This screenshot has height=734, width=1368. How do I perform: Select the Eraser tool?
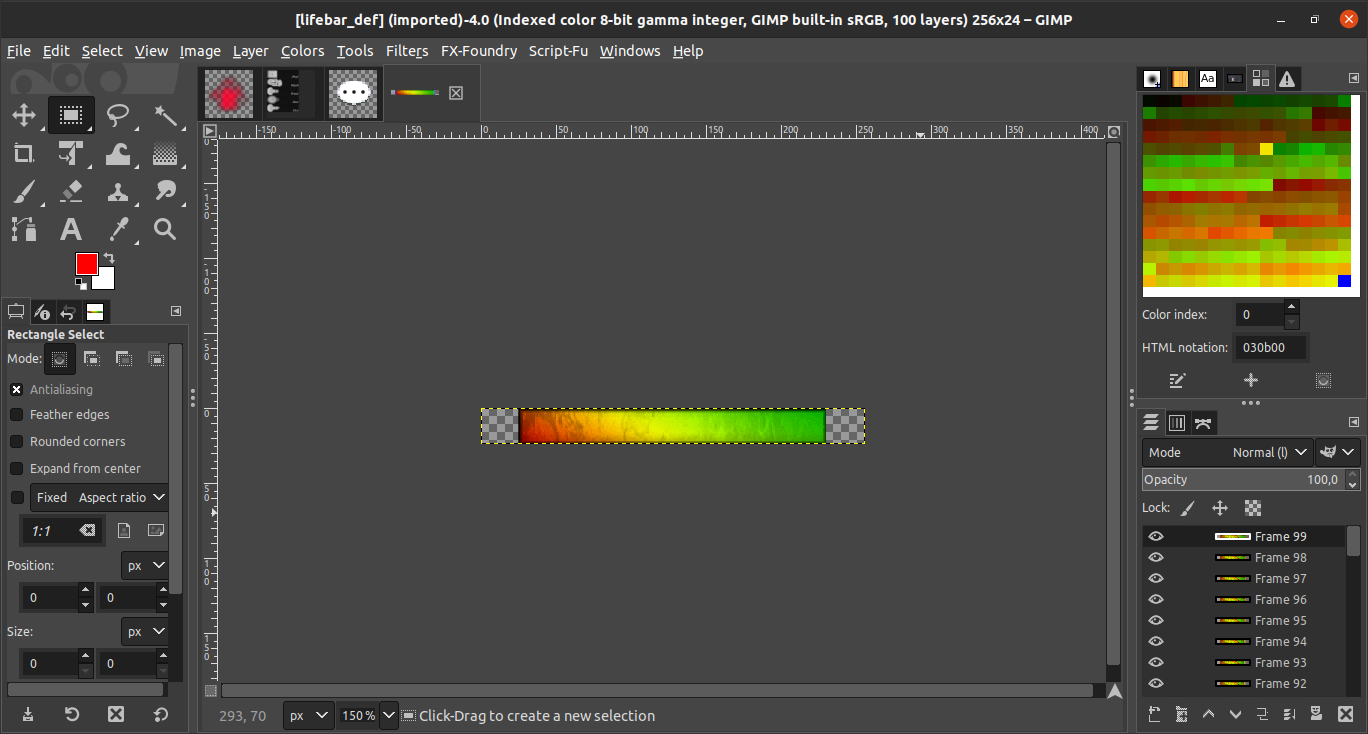(x=71, y=191)
